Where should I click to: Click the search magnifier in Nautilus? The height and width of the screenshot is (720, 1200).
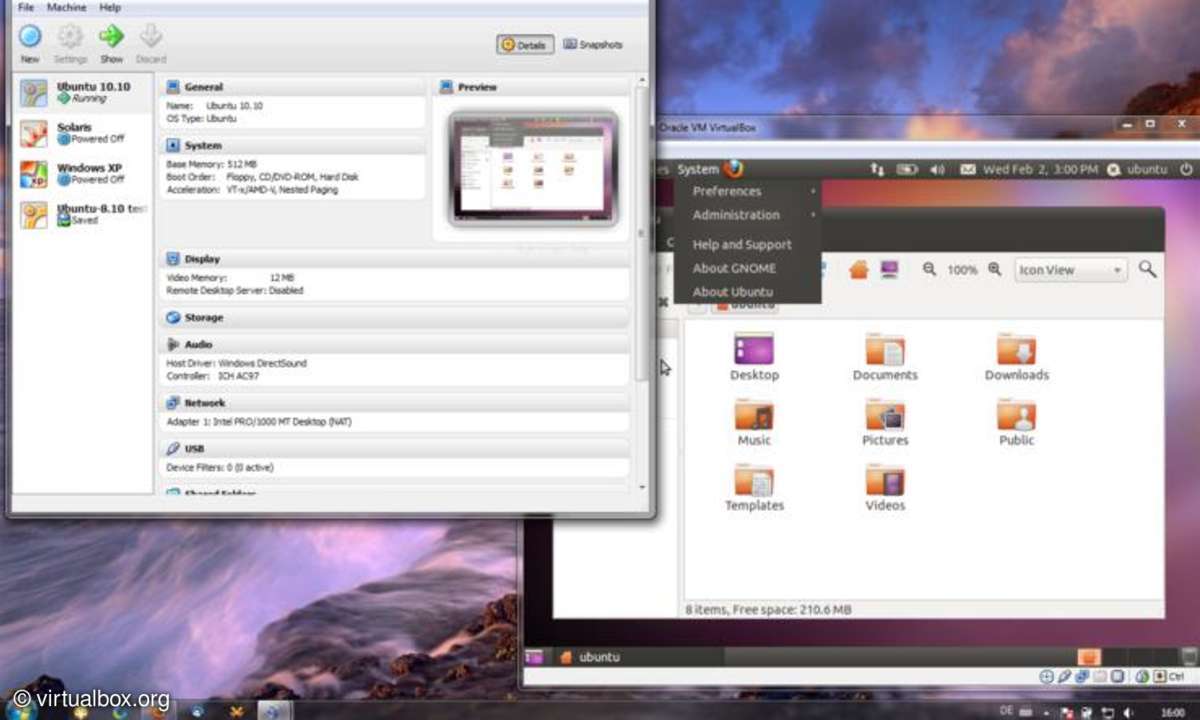click(1148, 269)
